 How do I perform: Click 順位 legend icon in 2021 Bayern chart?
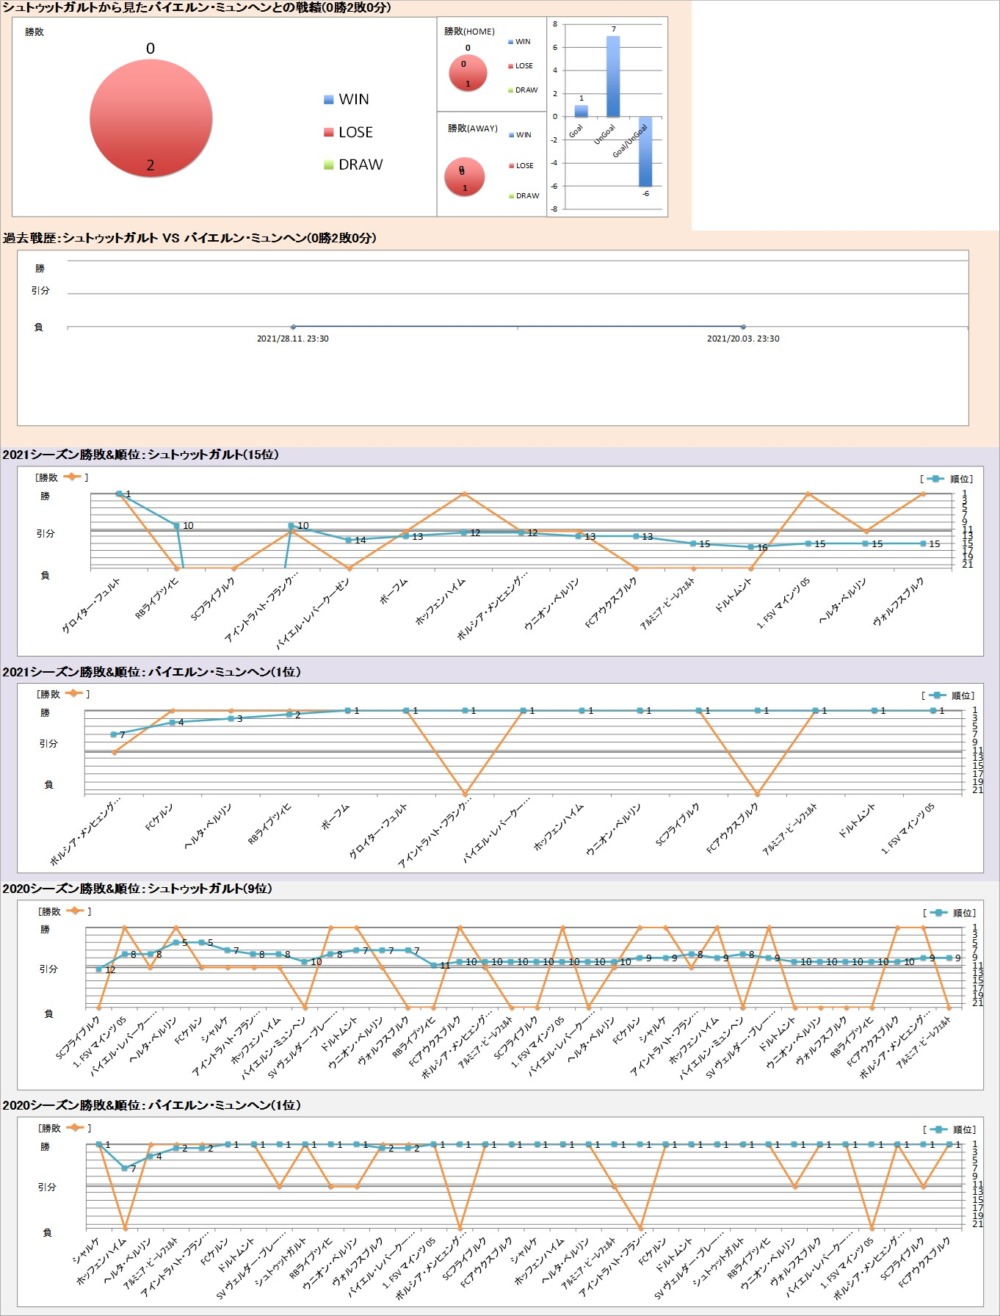tap(935, 695)
